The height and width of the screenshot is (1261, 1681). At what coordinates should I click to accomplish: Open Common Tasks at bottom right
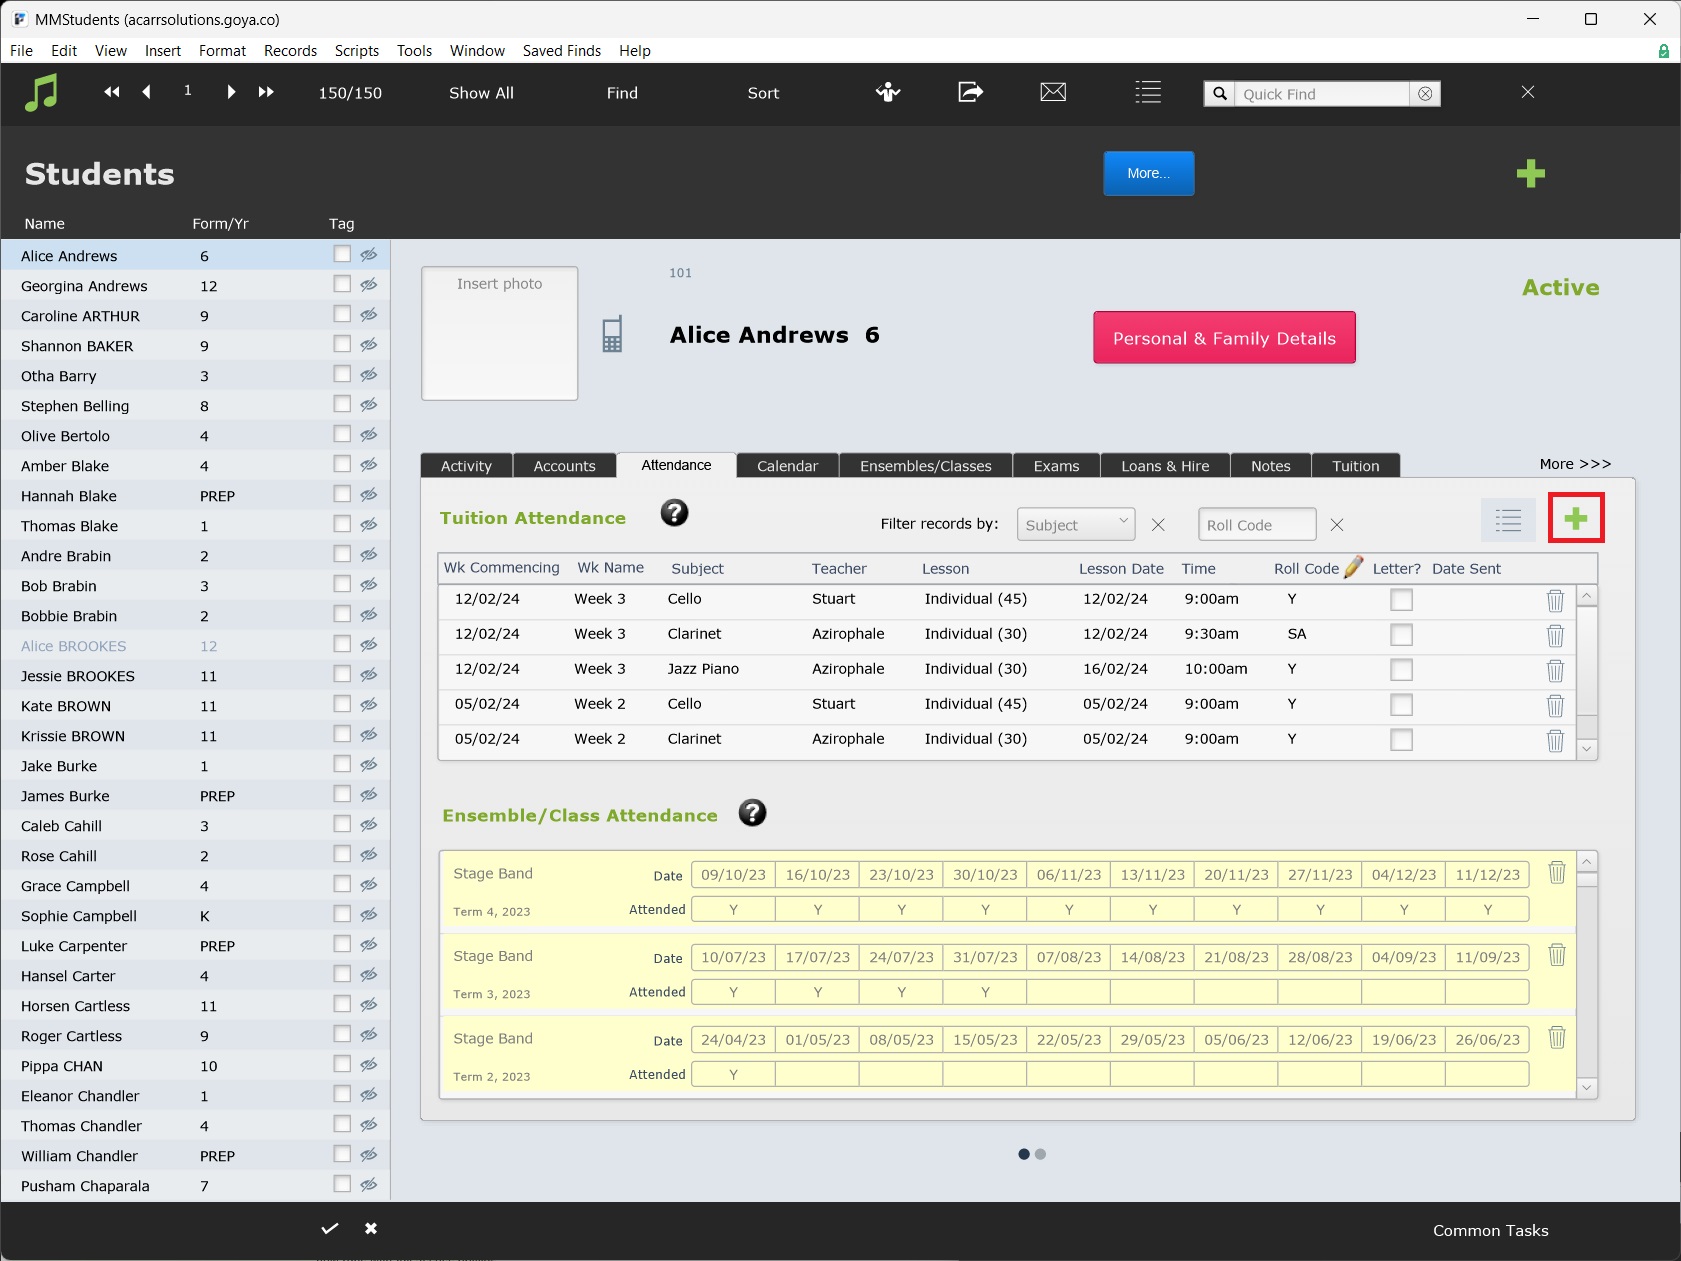pos(1490,1231)
